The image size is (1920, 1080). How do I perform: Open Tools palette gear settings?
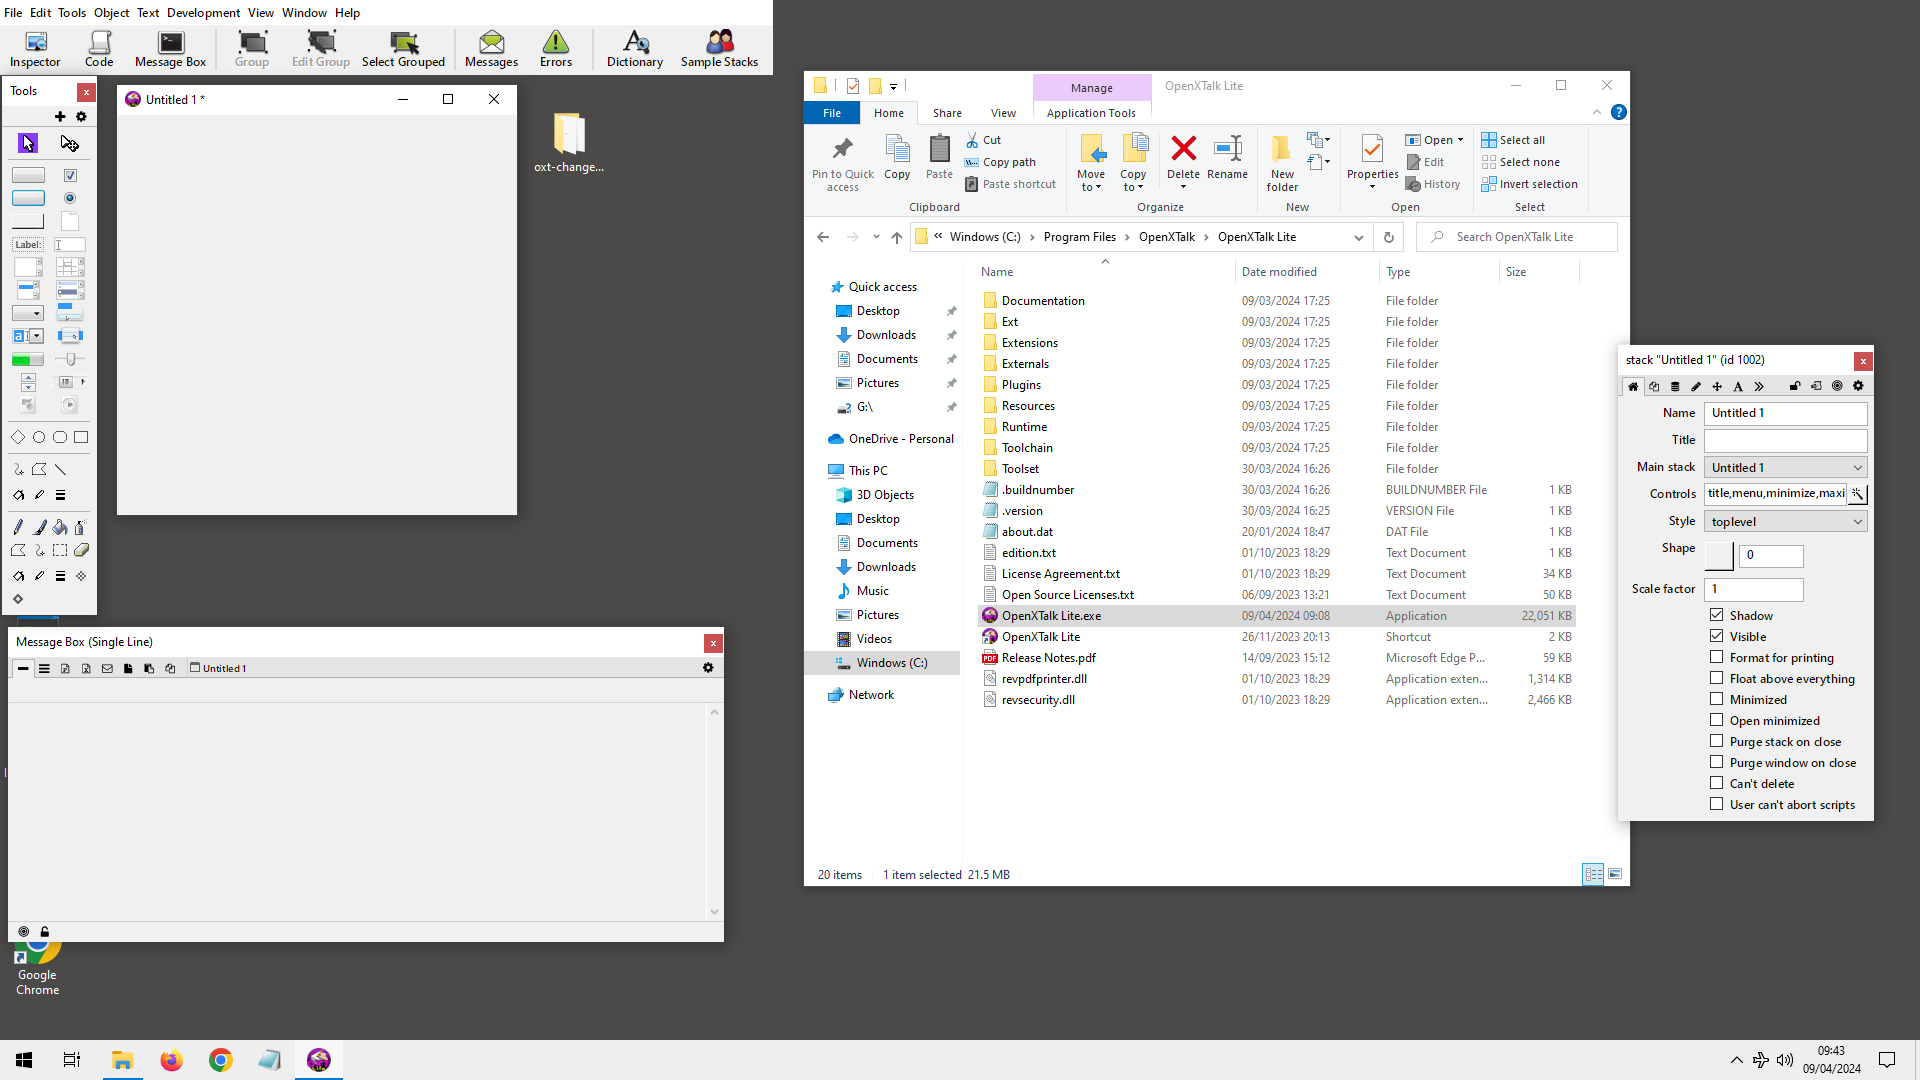click(81, 117)
